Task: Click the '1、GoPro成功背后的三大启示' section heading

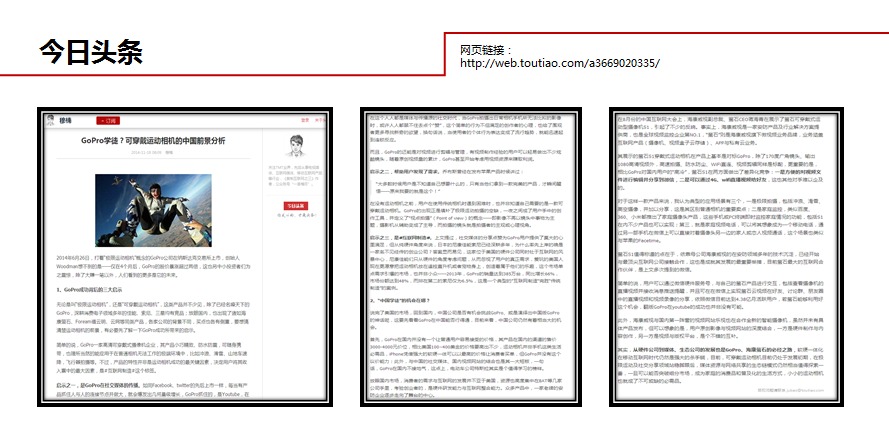Action: (90, 290)
